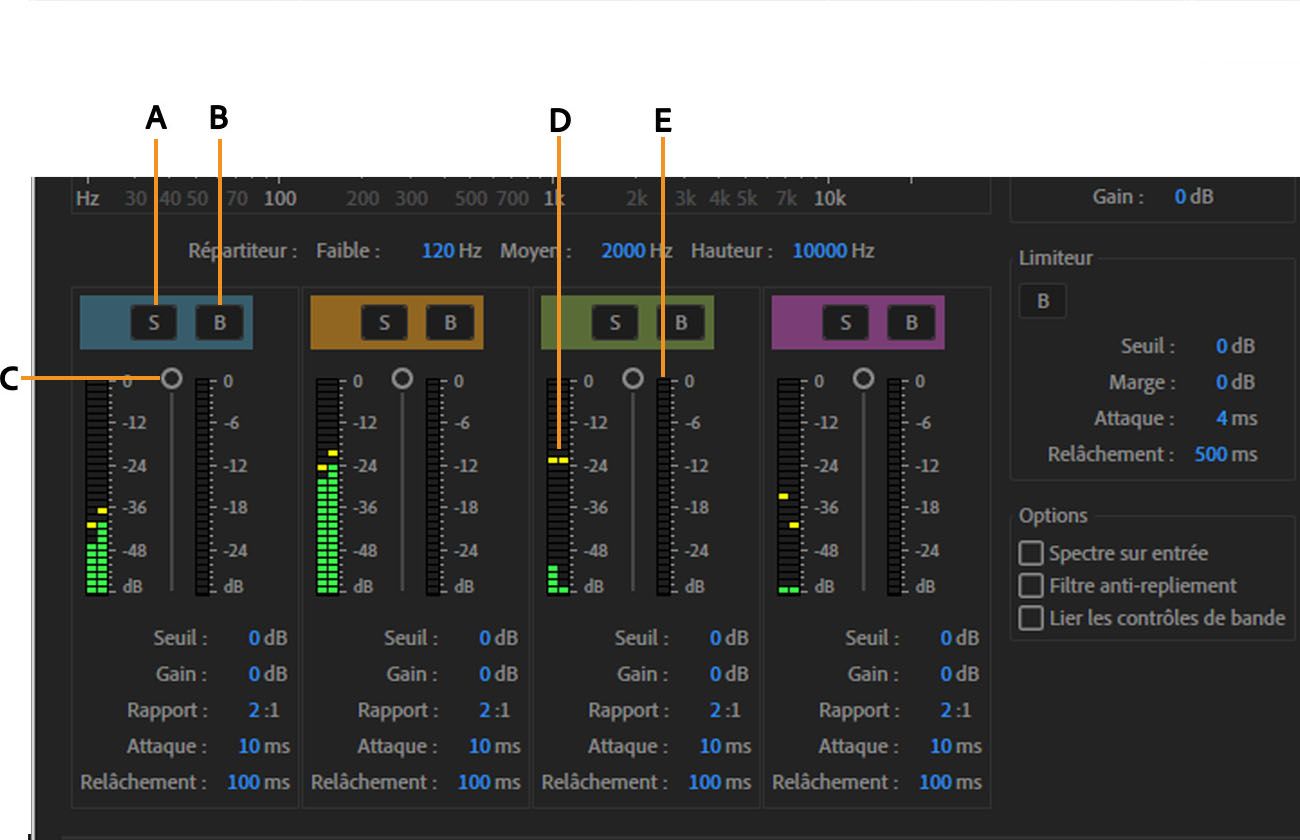Click blue band Relâchement 100 ms value
Viewport: 1300px width, 840px height.
(259, 782)
